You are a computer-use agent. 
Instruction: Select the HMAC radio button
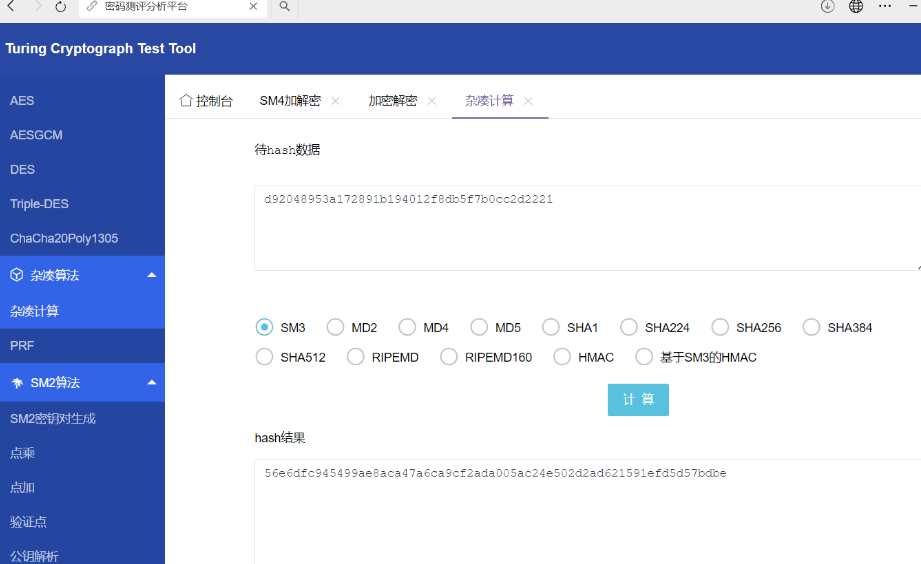562,357
